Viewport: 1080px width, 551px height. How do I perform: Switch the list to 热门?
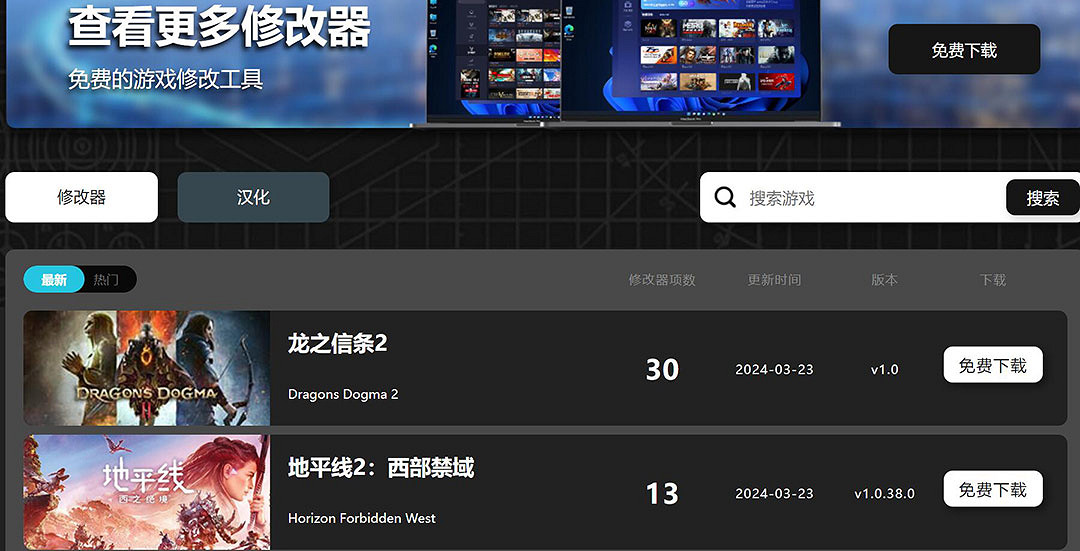click(106, 280)
